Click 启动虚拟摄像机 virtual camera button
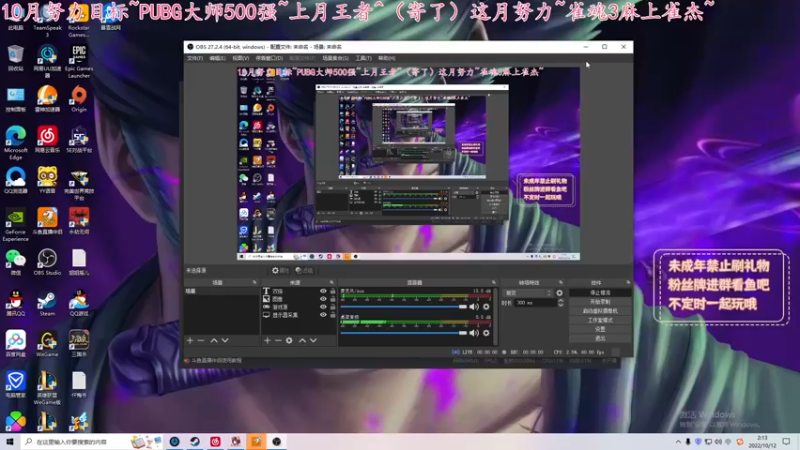 600,311
